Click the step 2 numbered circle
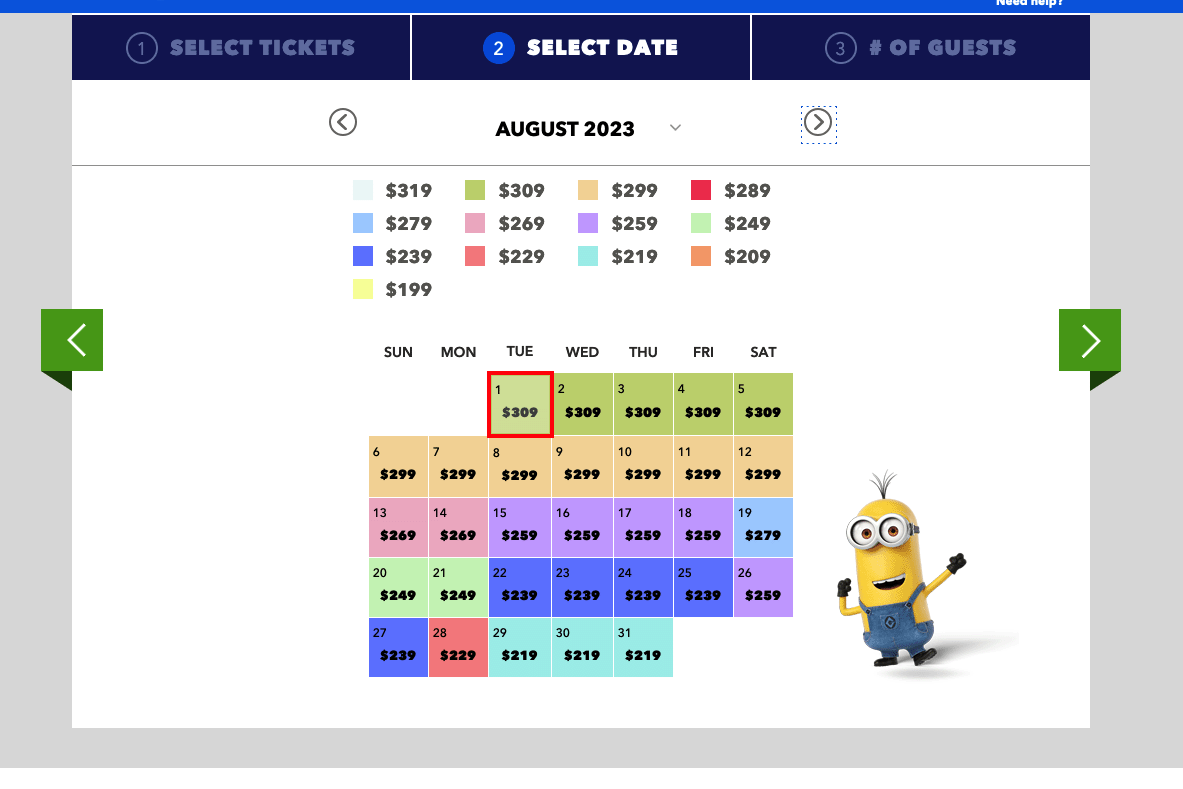The image size is (1183, 789). pyautogui.click(x=498, y=47)
